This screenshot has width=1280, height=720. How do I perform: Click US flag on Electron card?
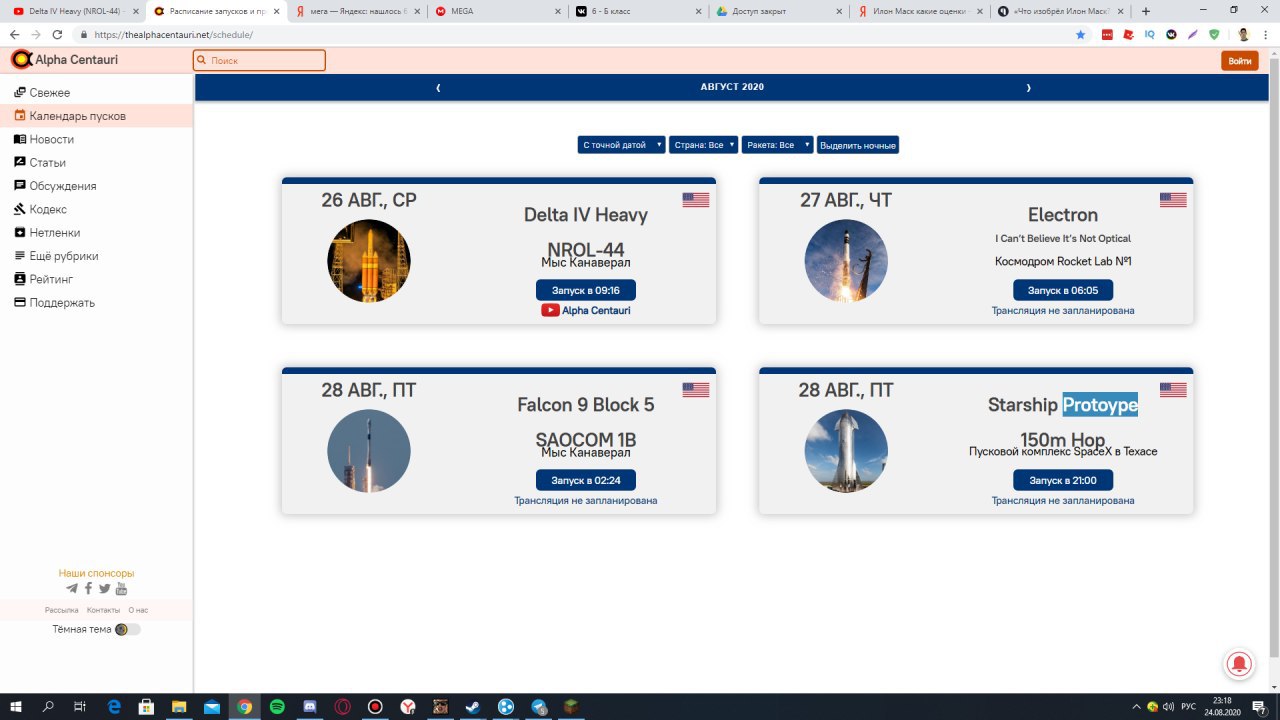1173,200
